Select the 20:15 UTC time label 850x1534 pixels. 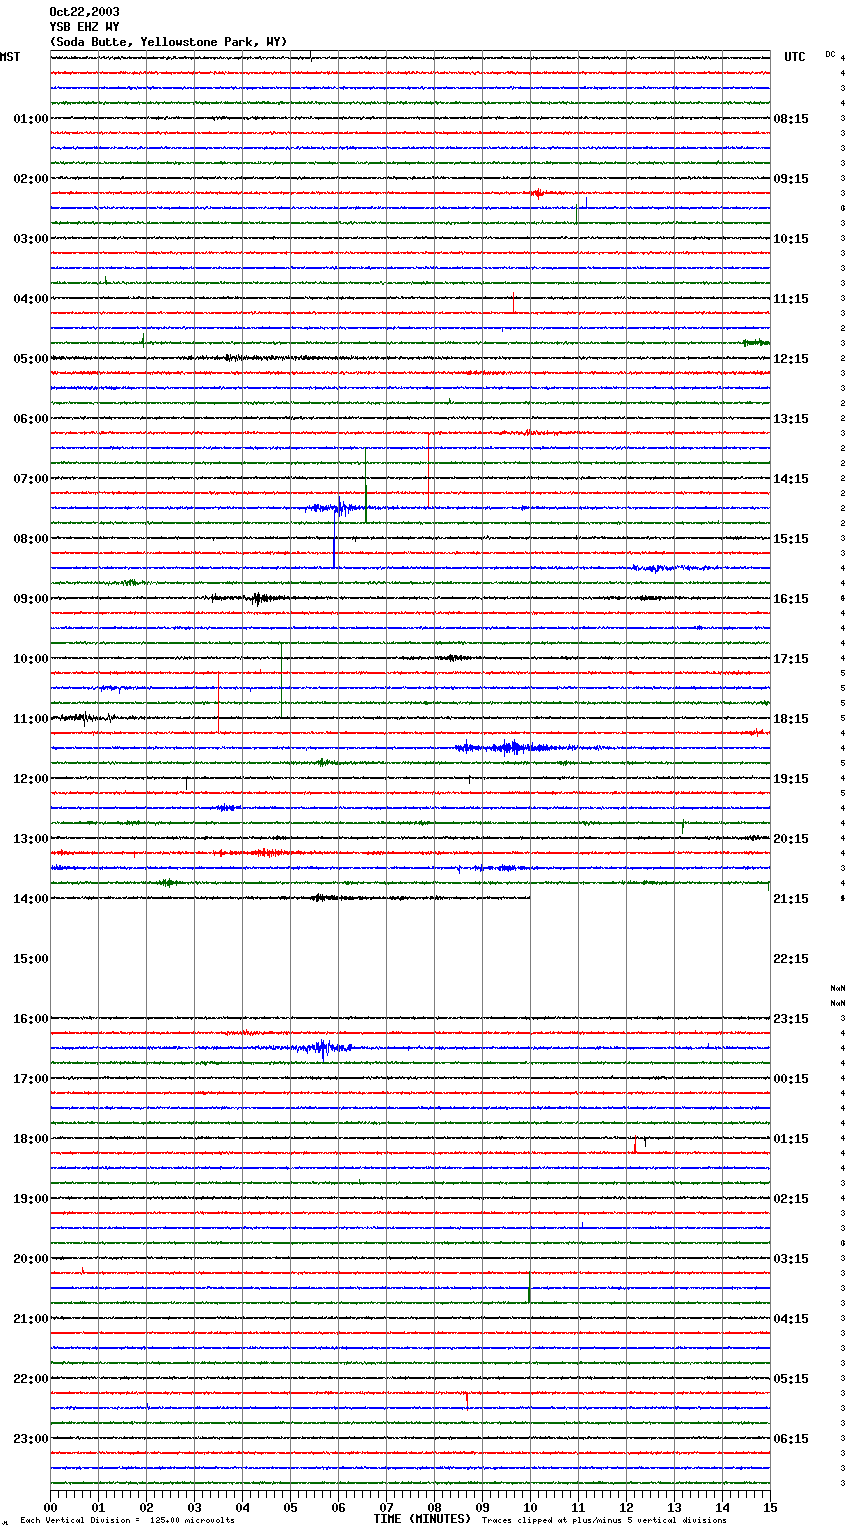coord(791,839)
